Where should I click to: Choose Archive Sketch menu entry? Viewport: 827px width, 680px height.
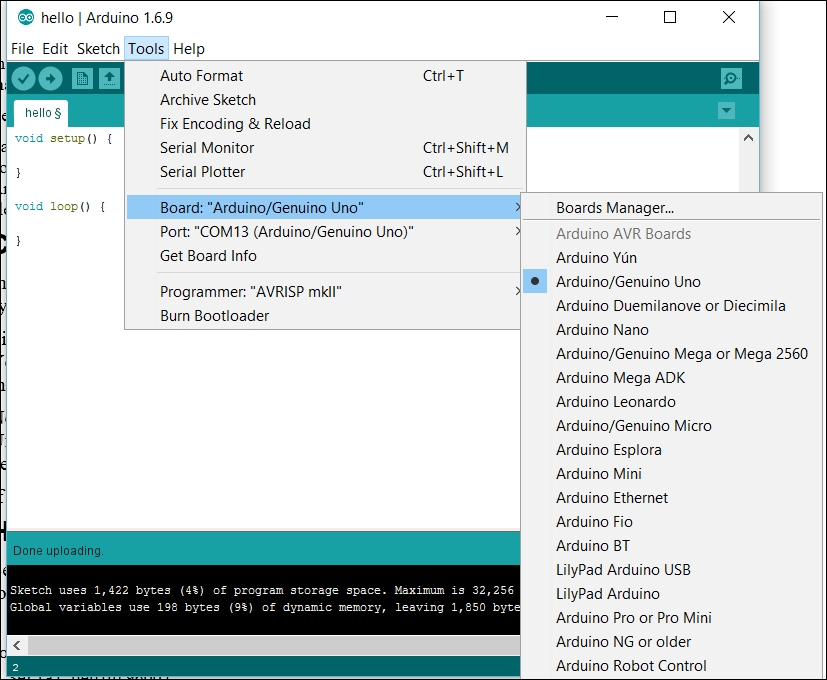[323, 100]
